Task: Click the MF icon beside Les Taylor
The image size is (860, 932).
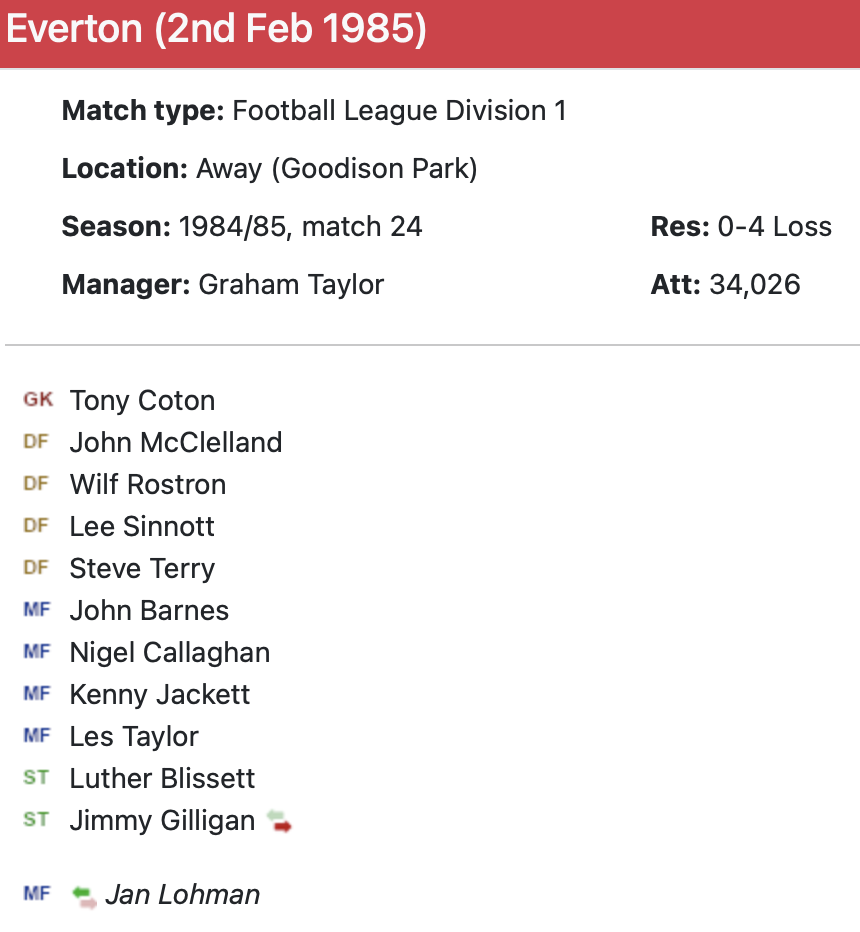Action: click(x=36, y=736)
